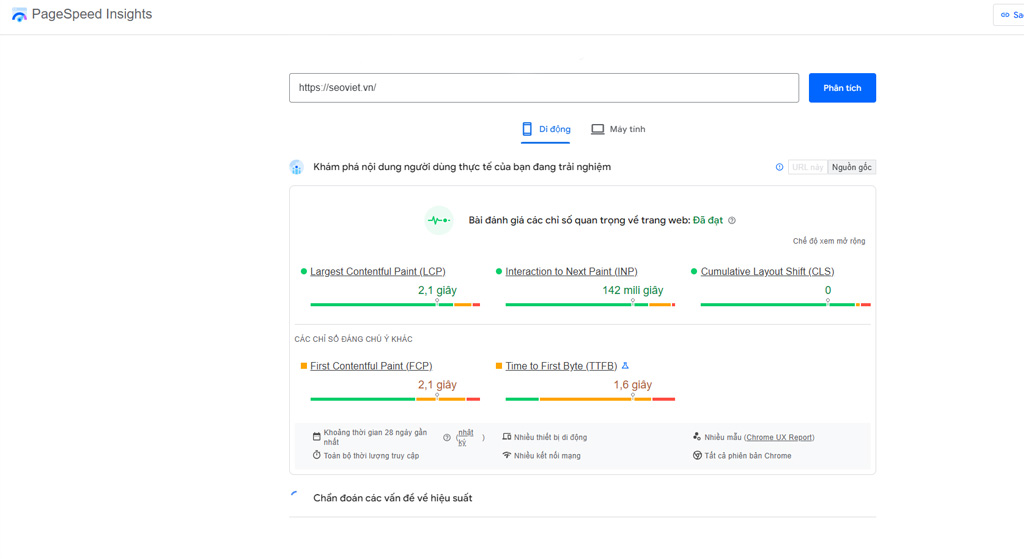Switch to the Máy tính tab
Screen dimensions: 1024x559
pyautogui.click(x=618, y=129)
